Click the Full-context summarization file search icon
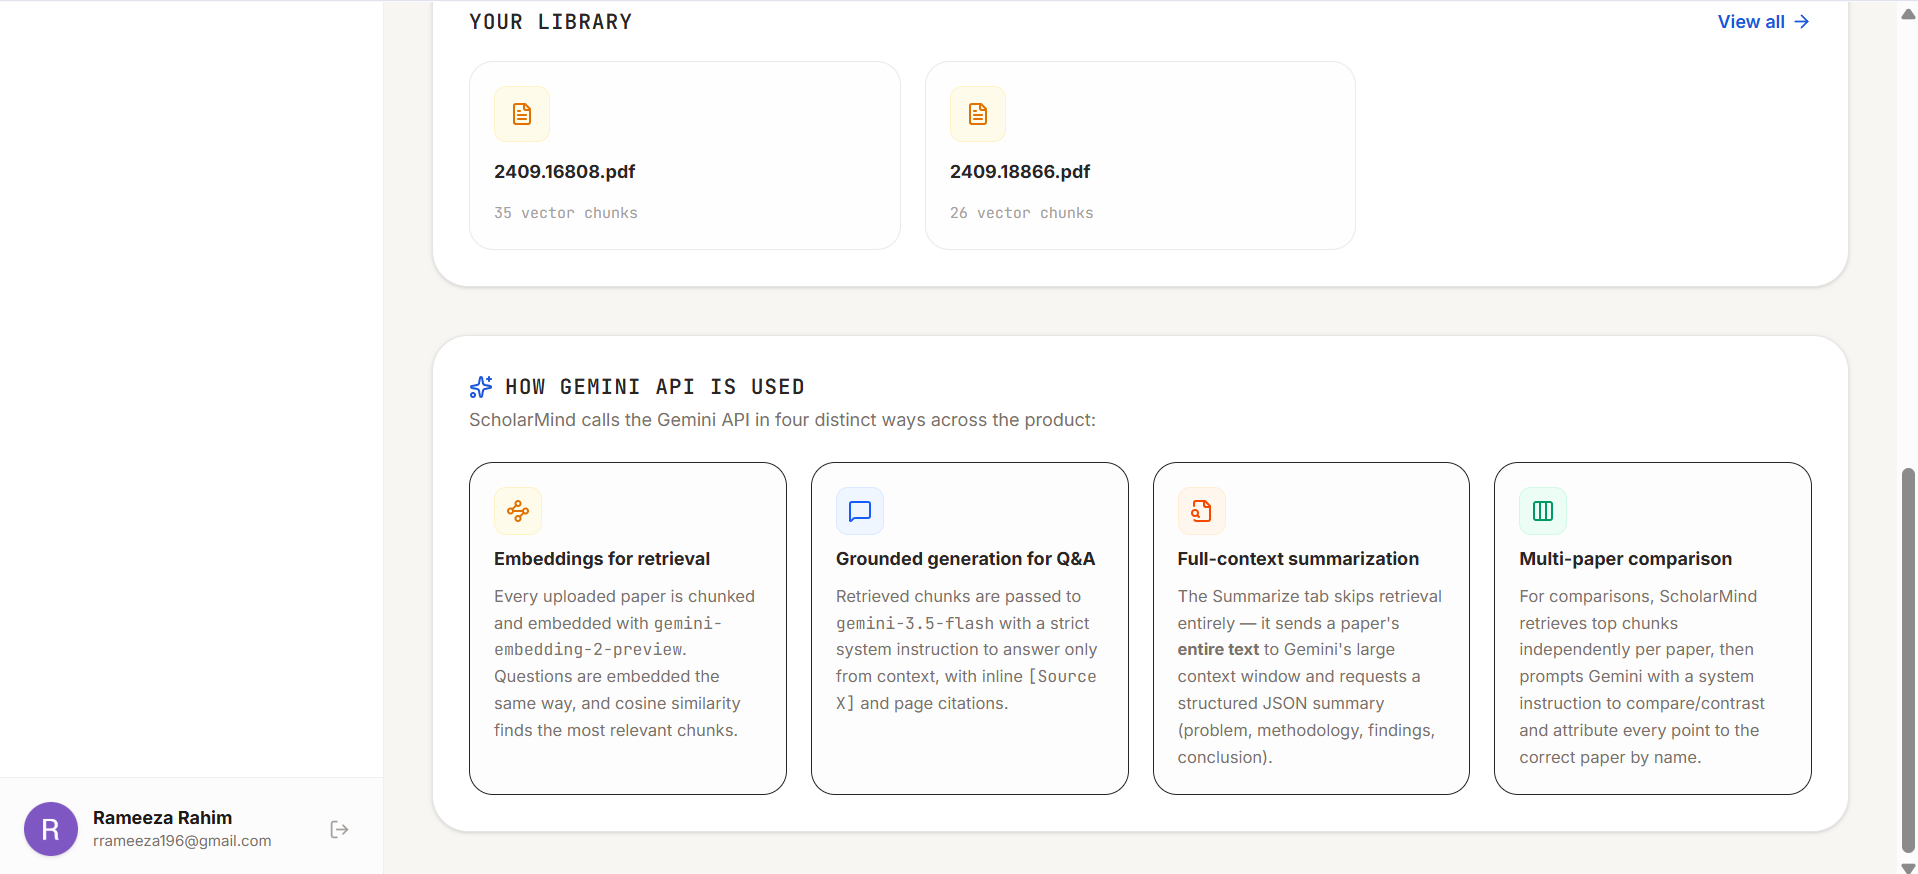Image resolution: width=1918 pixels, height=874 pixels. click(x=1202, y=511)
